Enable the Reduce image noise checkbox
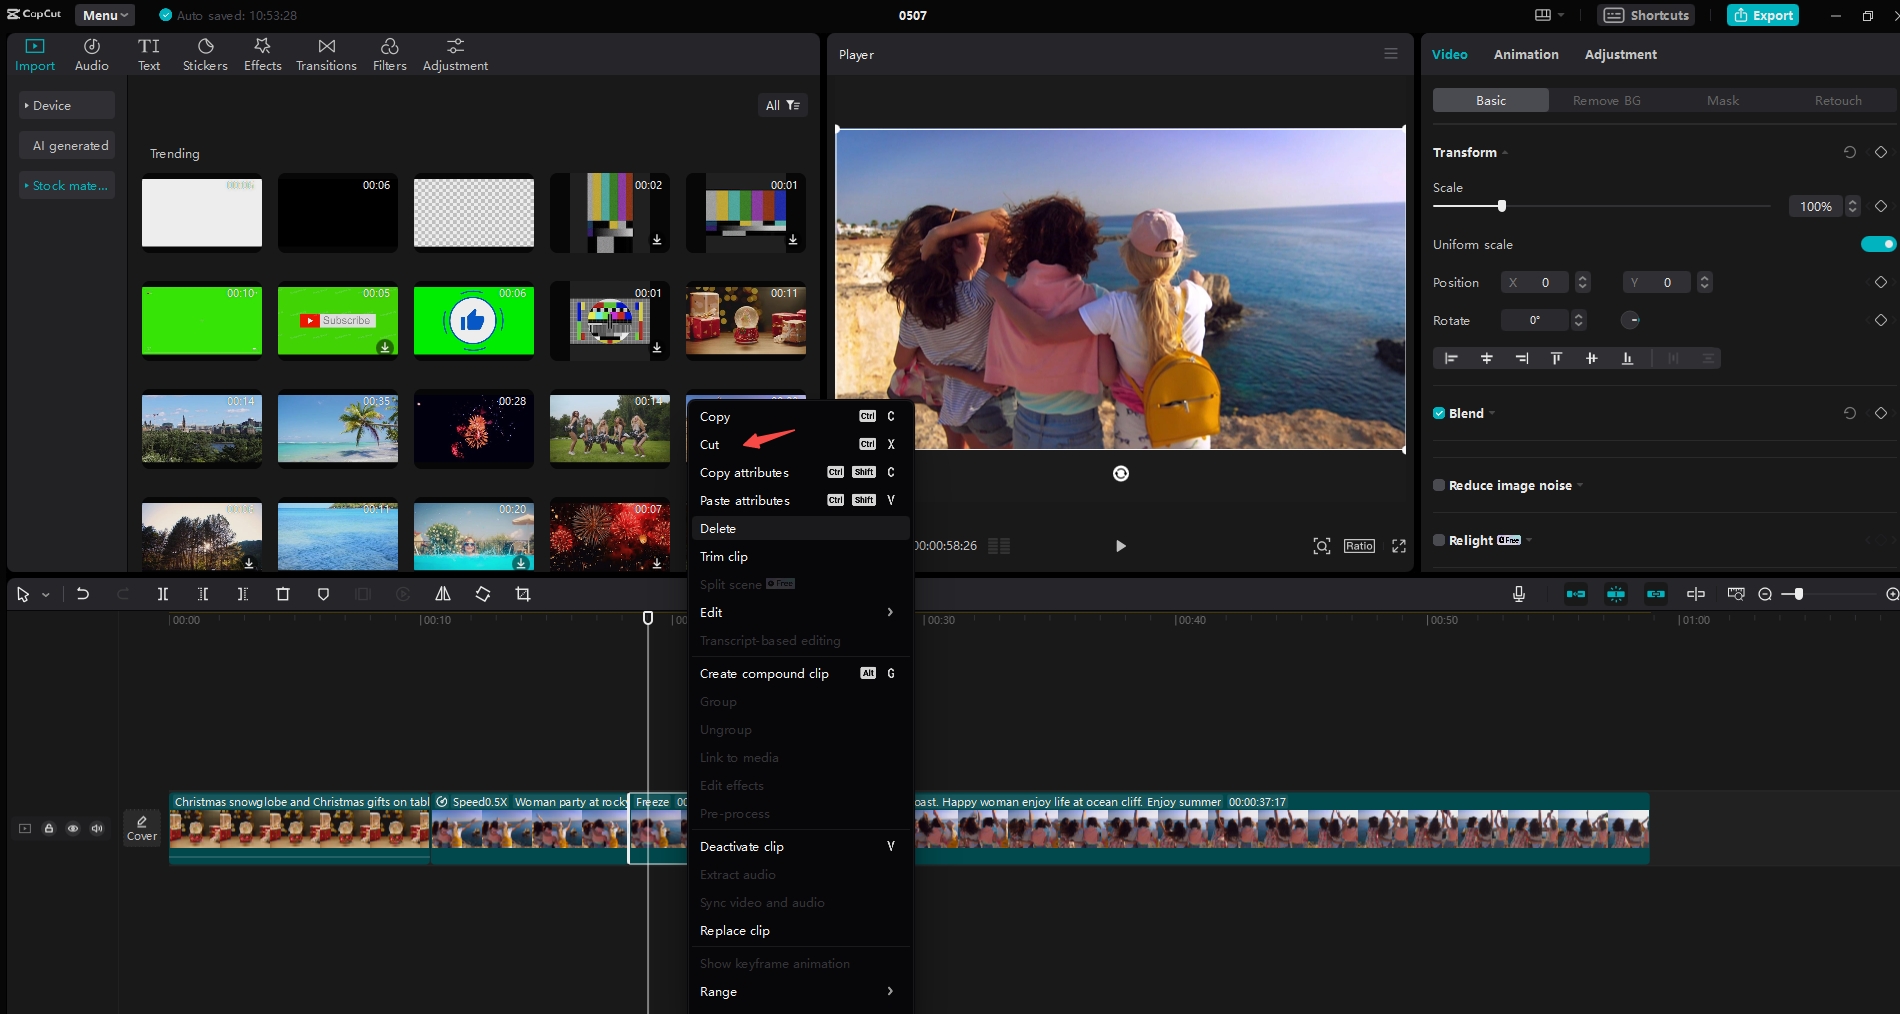Screen dimensions: 1900x1014 click(1439, 485)
